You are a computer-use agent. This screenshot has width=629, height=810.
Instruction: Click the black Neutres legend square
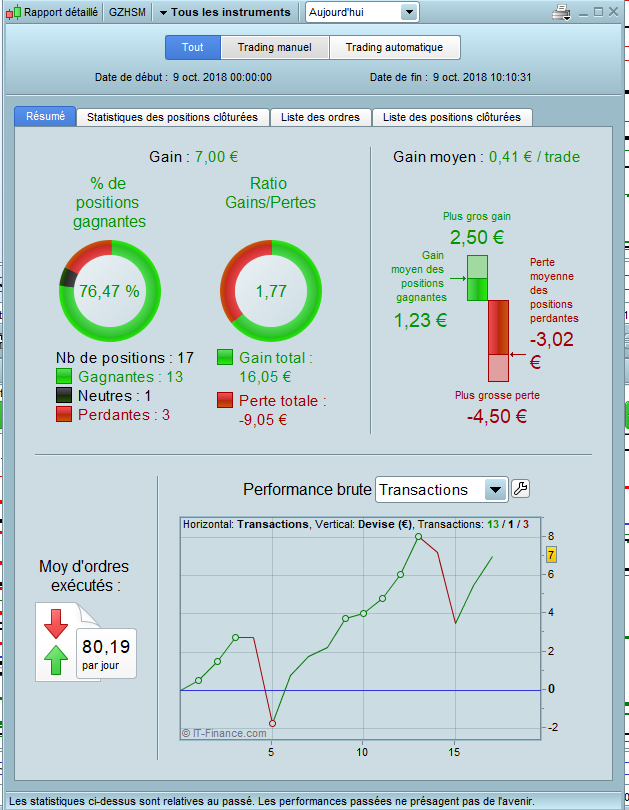pyautogui.click(x=64, y=395)
